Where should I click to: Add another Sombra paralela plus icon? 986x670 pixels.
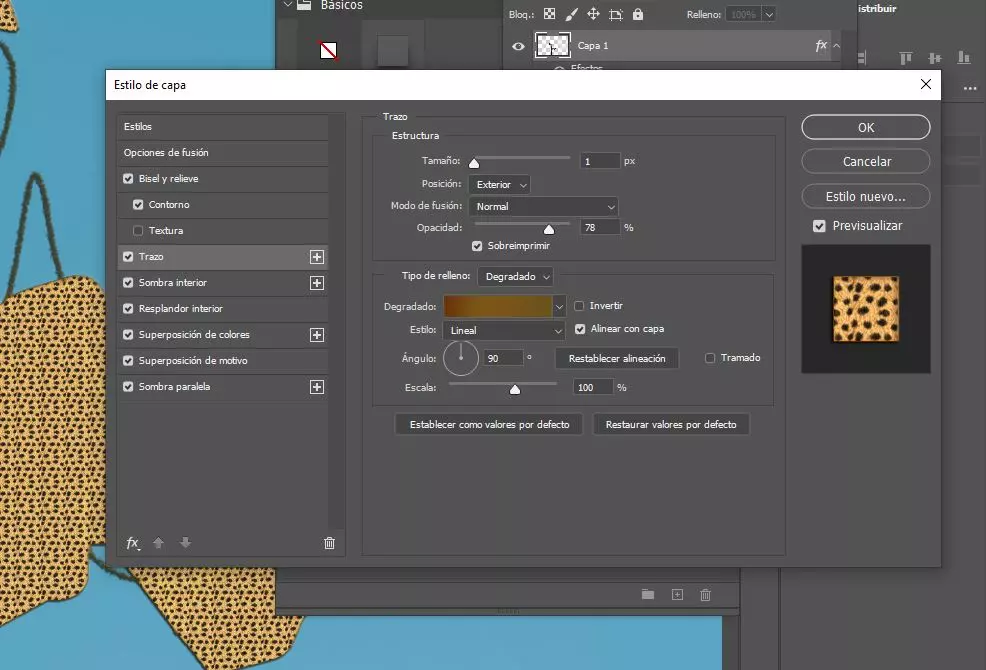pos(317,387)
